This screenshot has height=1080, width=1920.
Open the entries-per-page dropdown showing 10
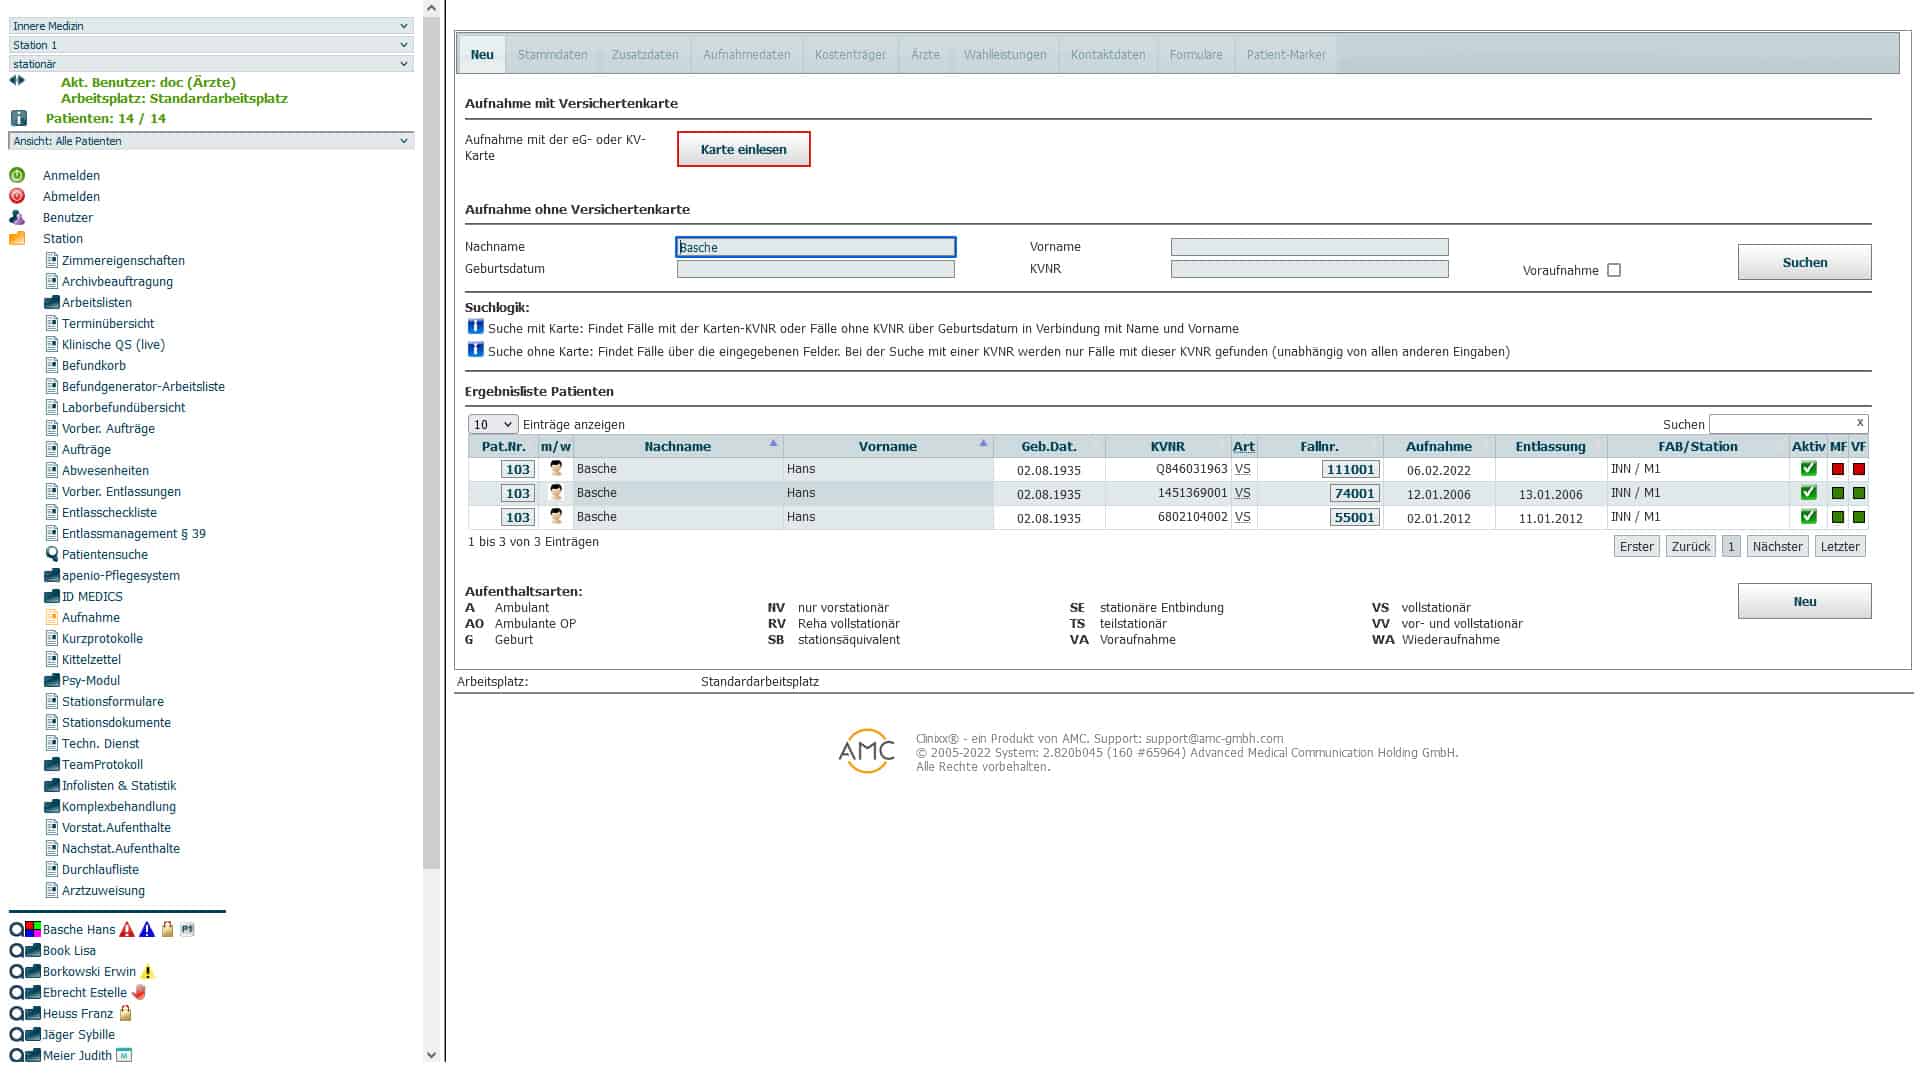[492, 424]
